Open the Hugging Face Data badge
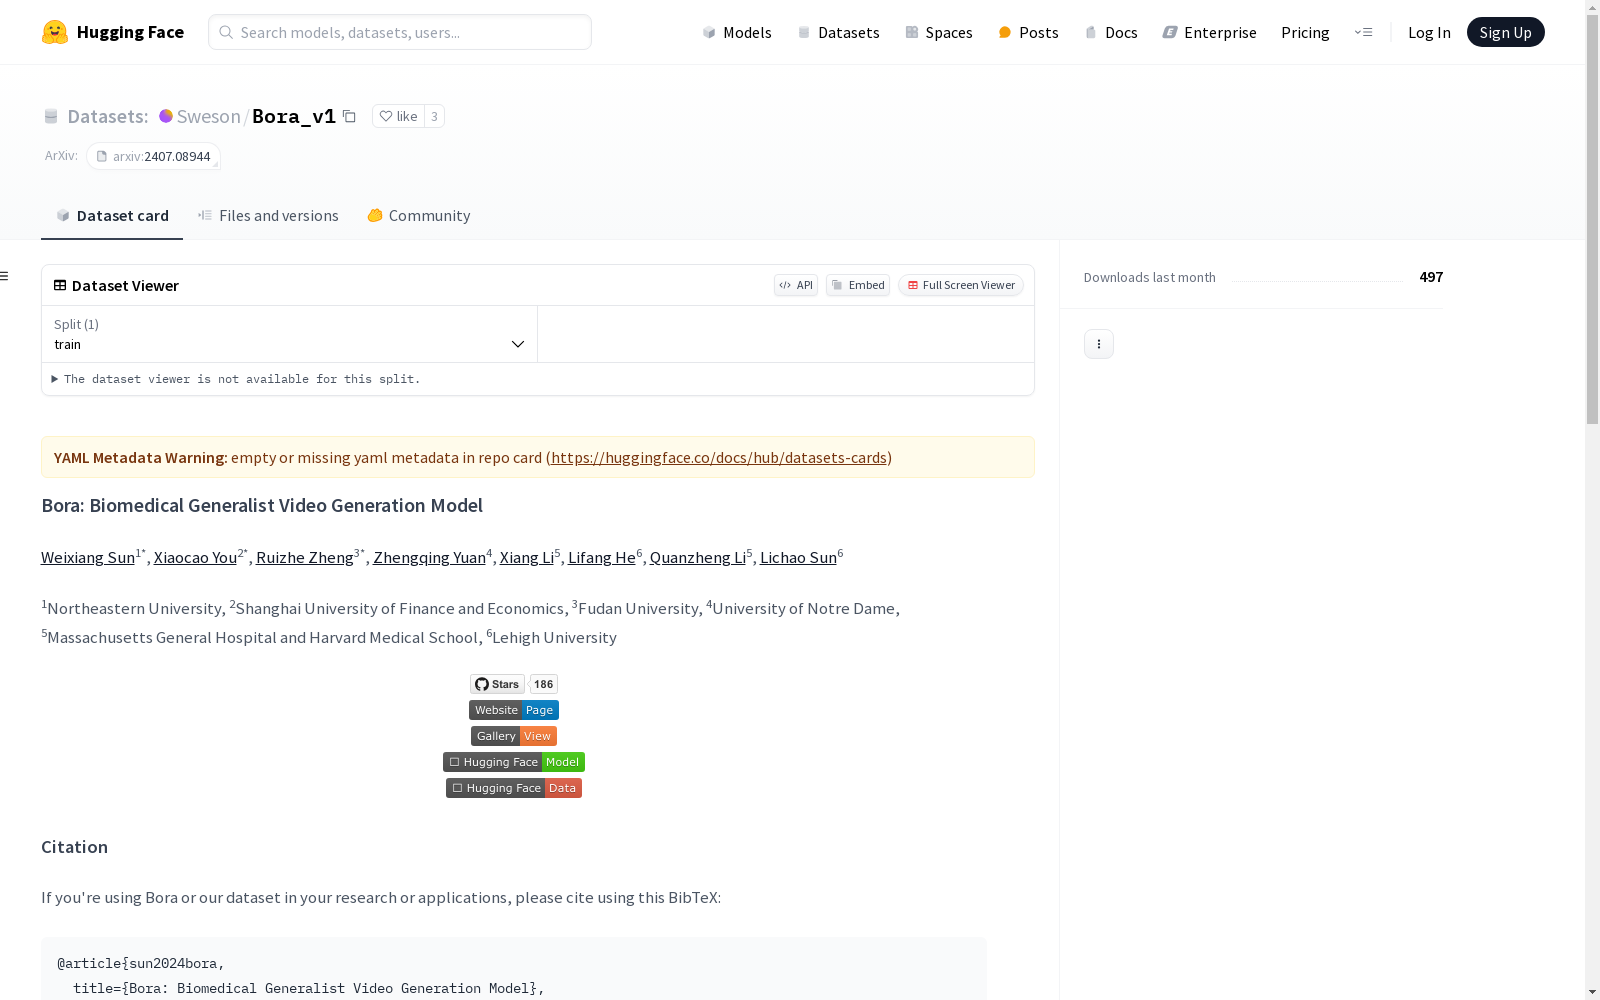Viewport: 1600px width, 1000px height. click(x=514, y=788)
